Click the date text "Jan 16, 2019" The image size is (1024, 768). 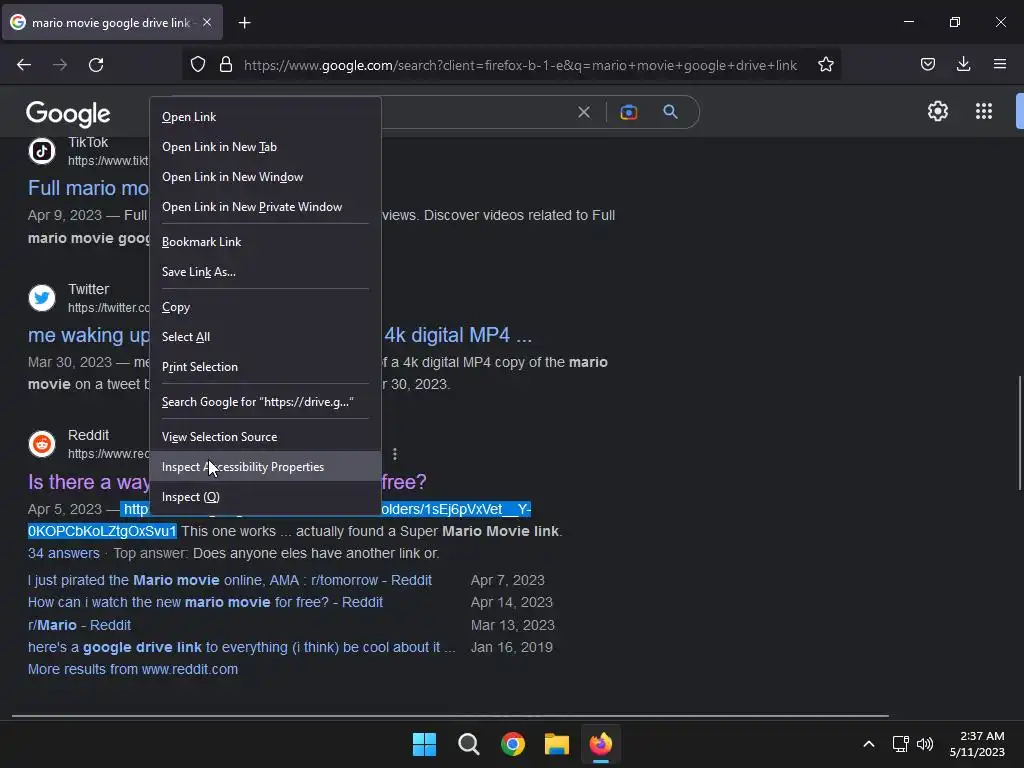tap(512, 647)
